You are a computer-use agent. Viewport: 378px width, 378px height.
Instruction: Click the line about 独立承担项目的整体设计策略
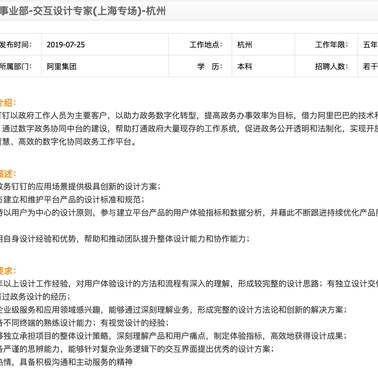[173, 336]
